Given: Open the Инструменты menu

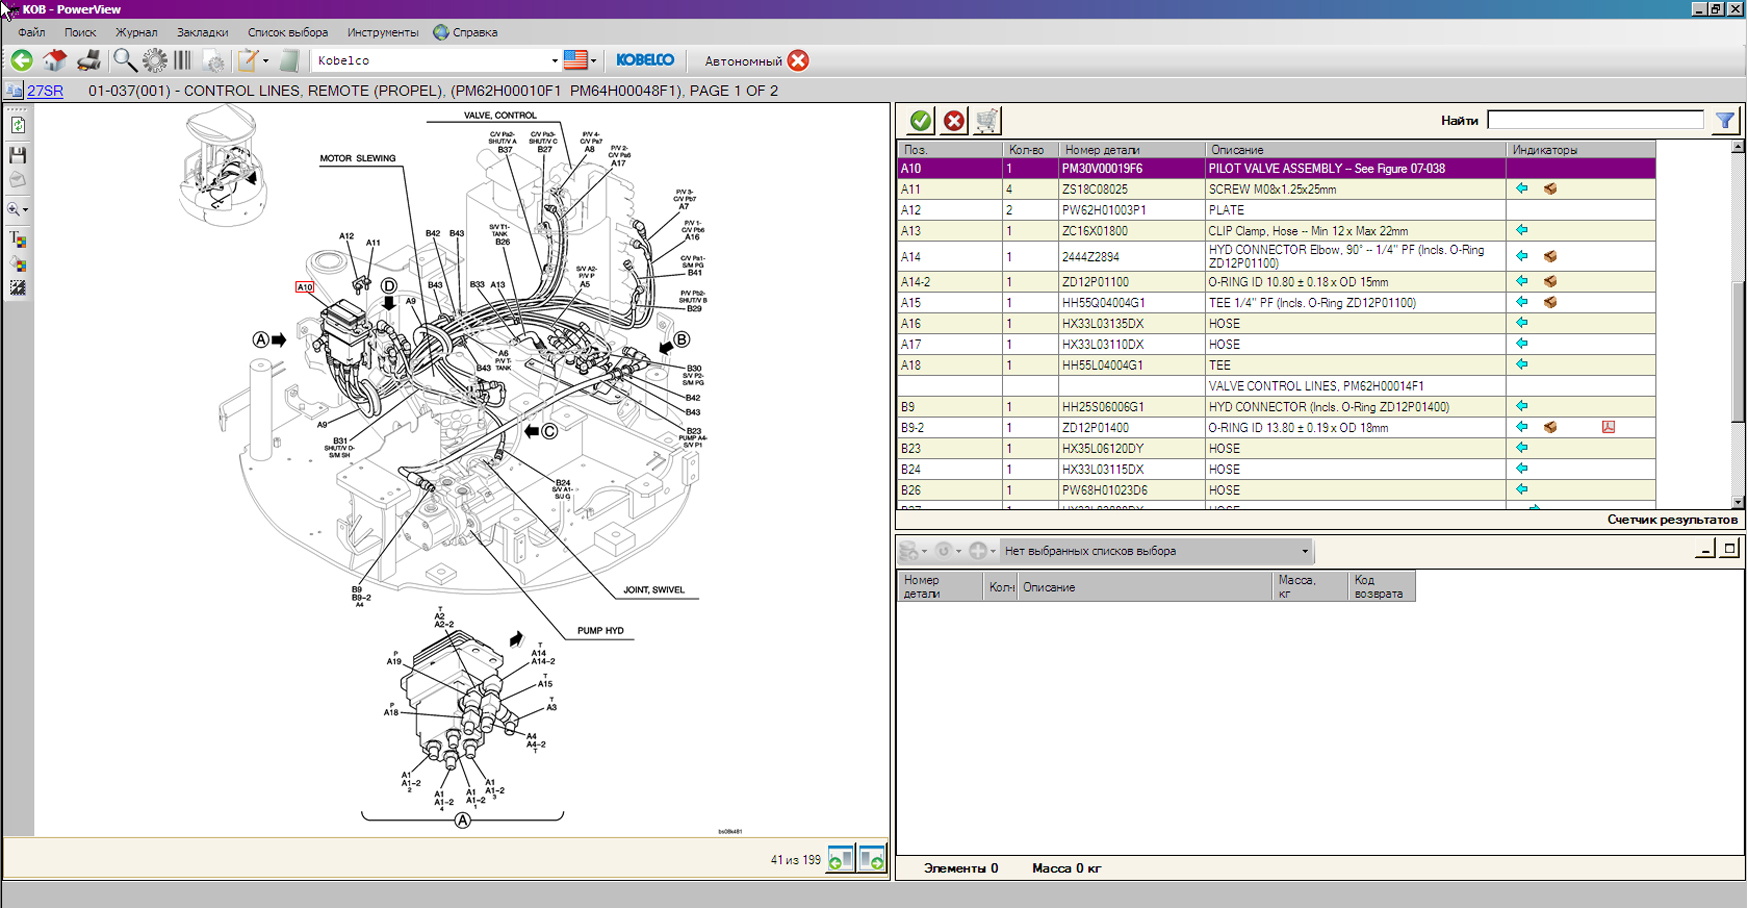Looking at the screenshot, I should 382,32.
